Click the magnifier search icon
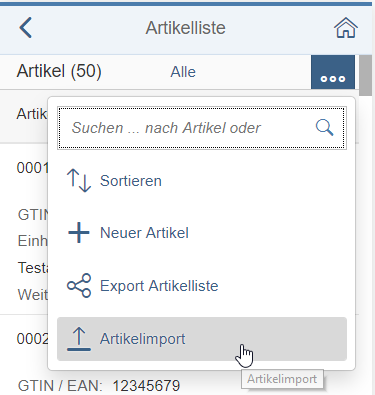The image size is (375, 395). pos(324,128)
